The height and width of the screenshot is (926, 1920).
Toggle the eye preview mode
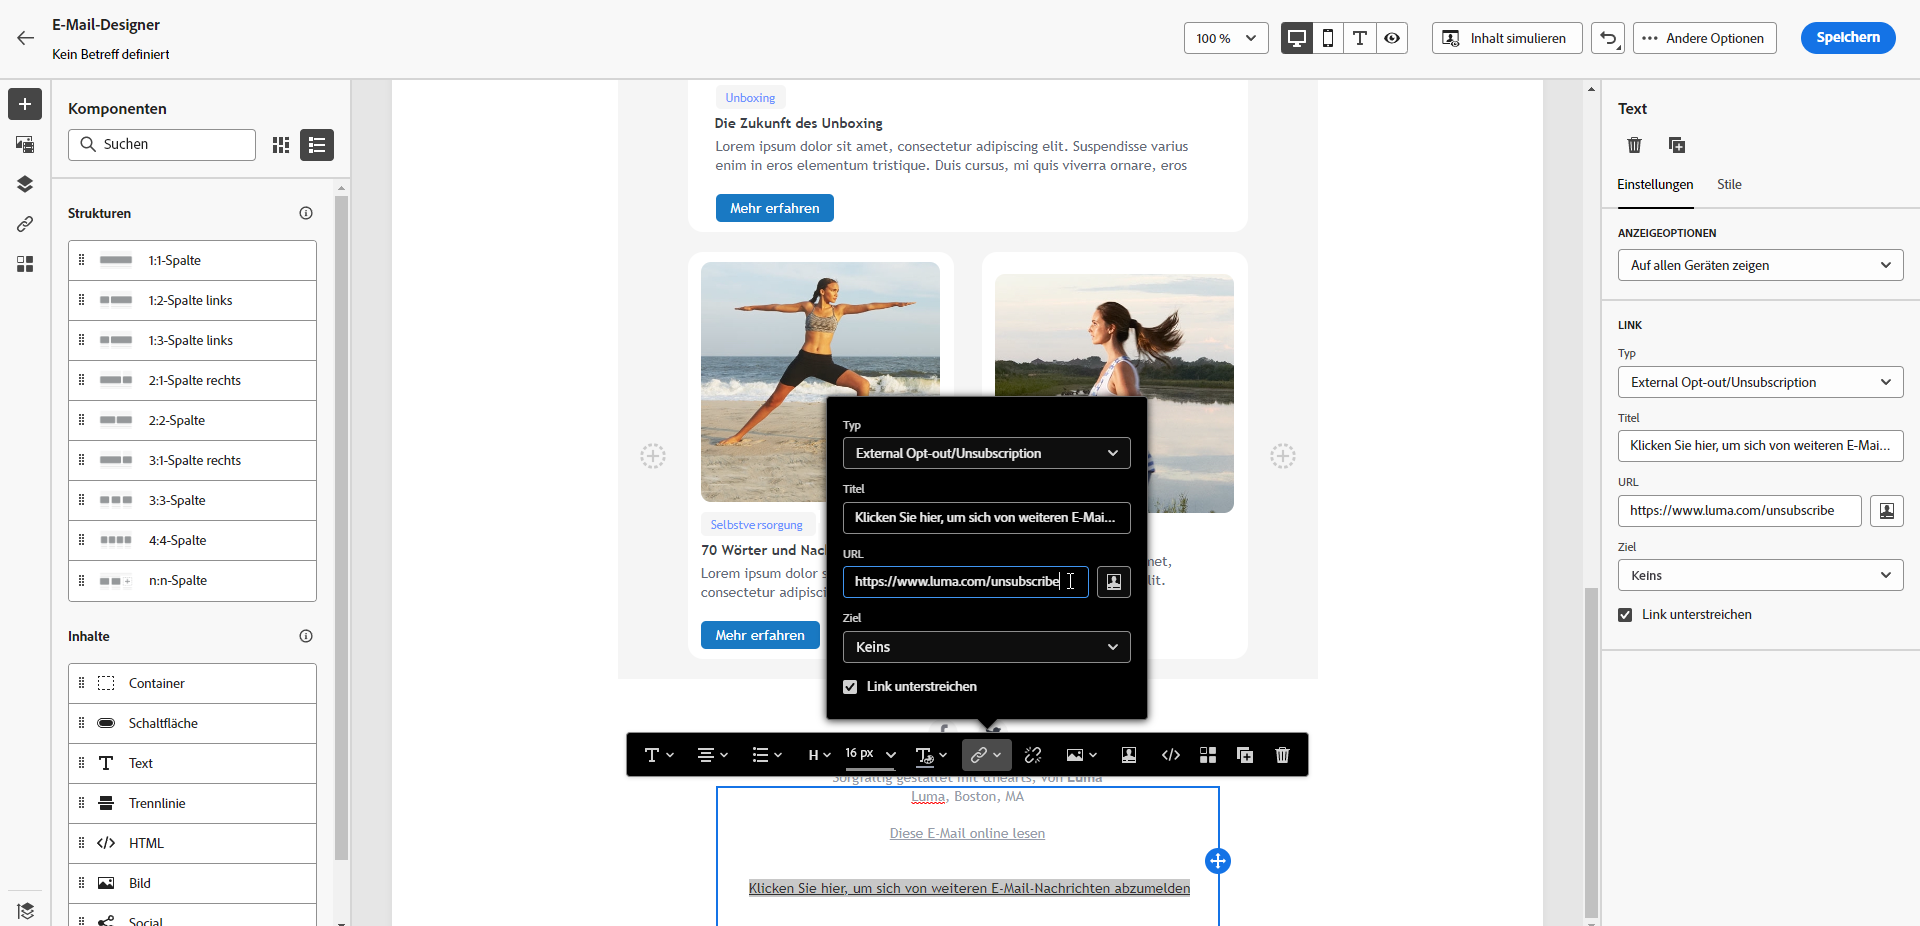[x=1392, y=38]
